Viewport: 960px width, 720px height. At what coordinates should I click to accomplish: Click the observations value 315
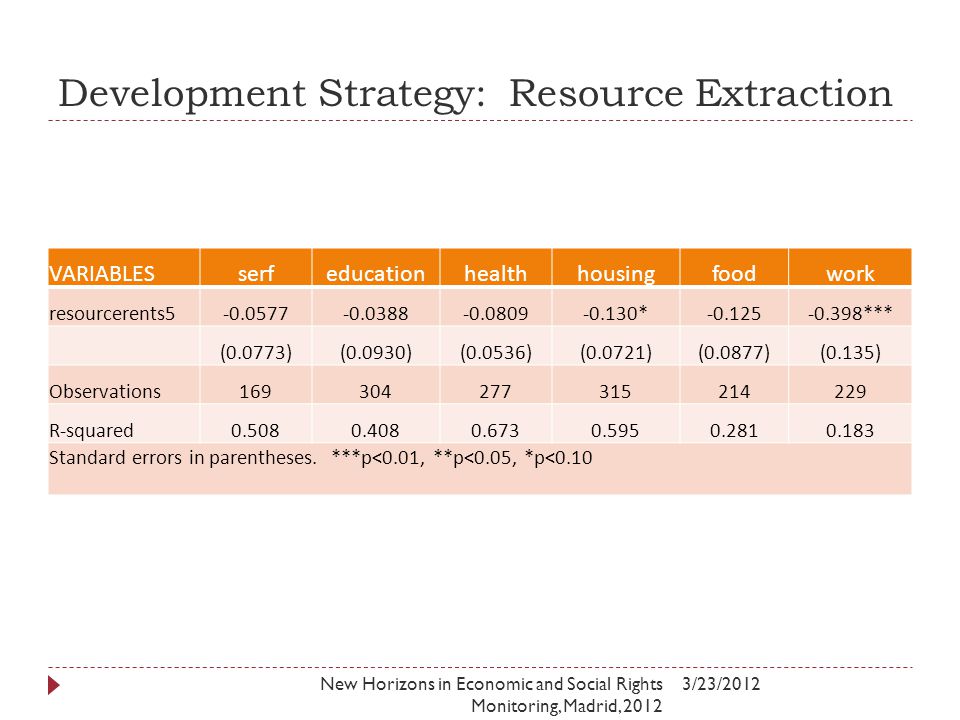coord(615,391)
